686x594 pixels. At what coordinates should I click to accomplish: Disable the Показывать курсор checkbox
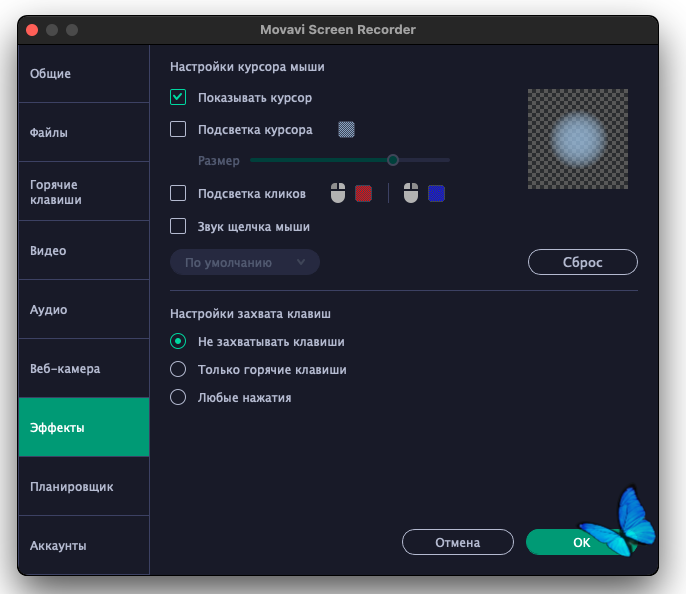179,98
